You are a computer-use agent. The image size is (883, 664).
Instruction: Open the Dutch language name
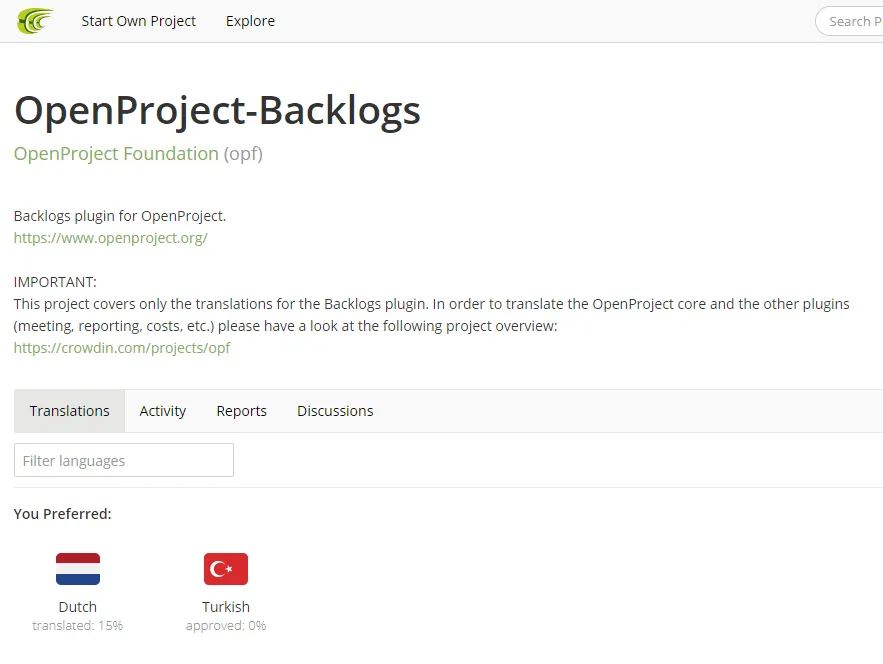tap(78, 607)
